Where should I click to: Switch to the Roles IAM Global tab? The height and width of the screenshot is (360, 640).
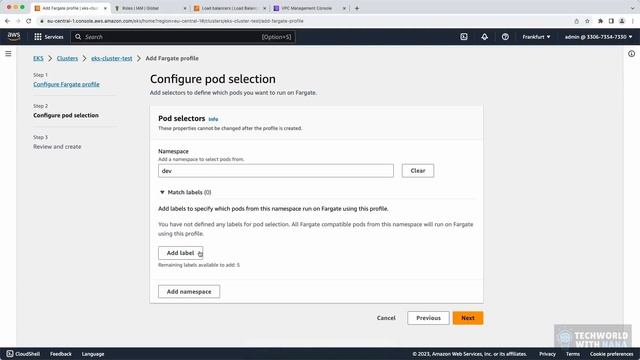149,8
